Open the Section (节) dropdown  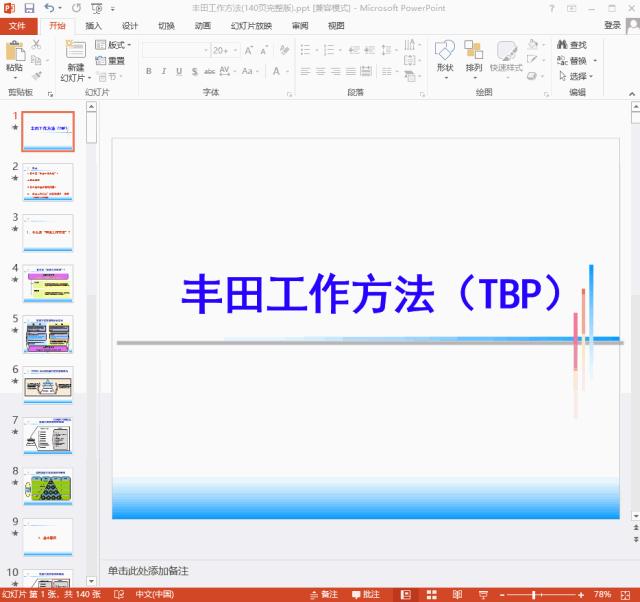pyautogui.click(x=109, y=76)
